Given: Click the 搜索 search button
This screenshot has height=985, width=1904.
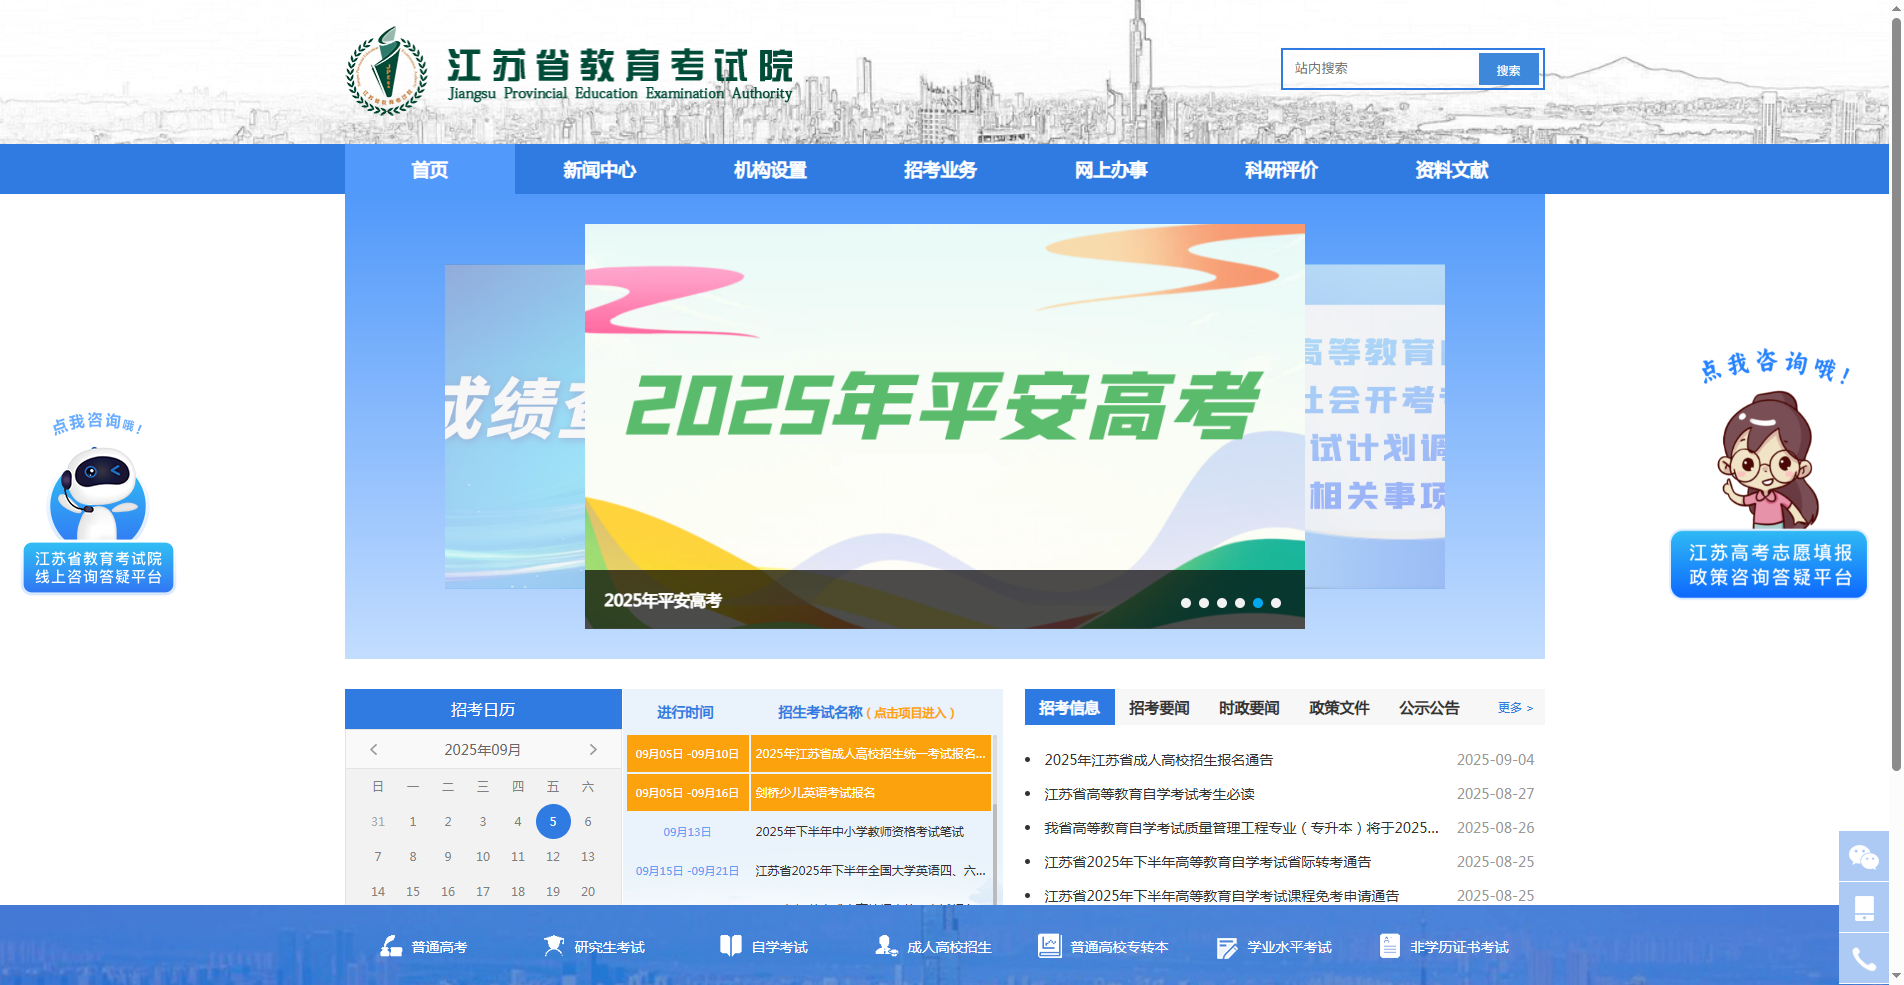Looking at the screenshot, I should point(1509,68).
